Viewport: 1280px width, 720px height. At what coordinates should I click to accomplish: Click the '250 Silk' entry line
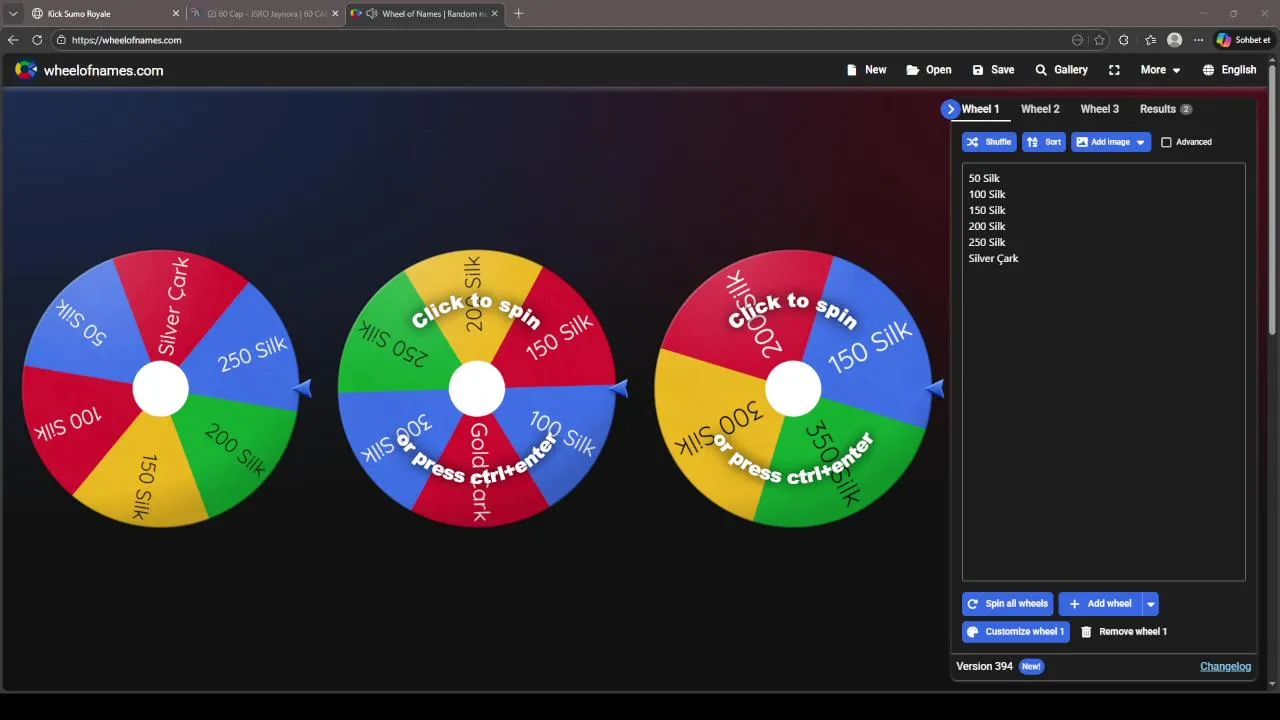[x=987, y=242]
